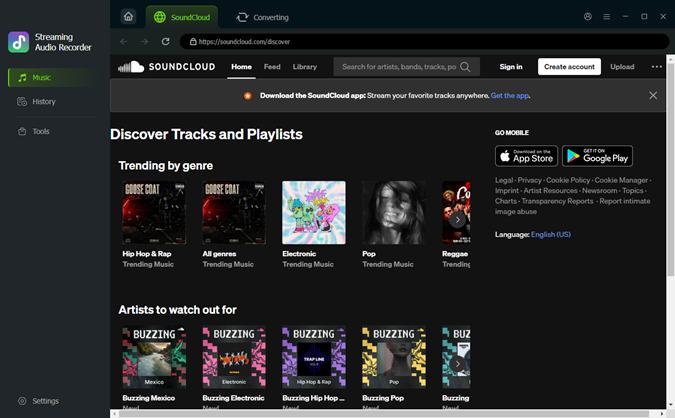Open the Charts footer link

(x=505, y=201)
